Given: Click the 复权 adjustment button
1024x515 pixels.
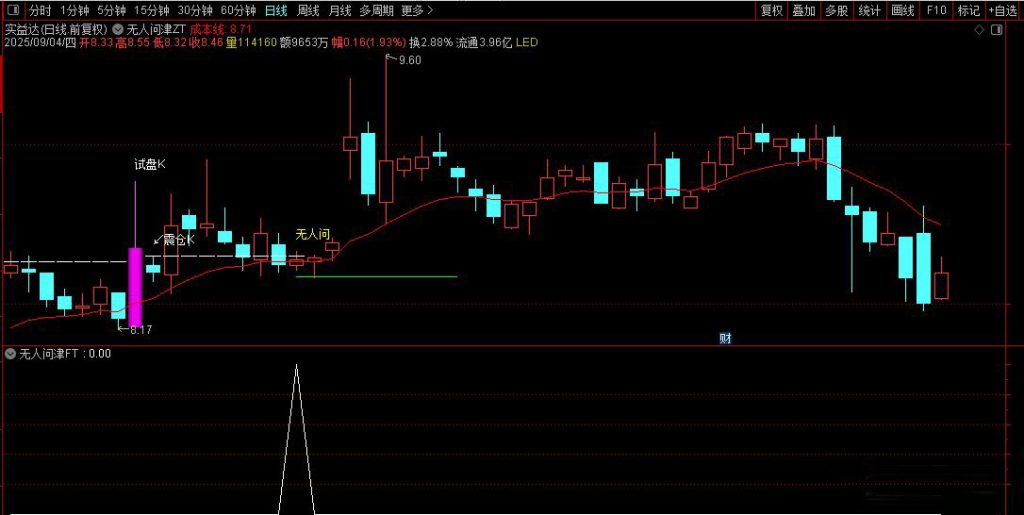Looking at the screenshot, I should coord(772,11).
